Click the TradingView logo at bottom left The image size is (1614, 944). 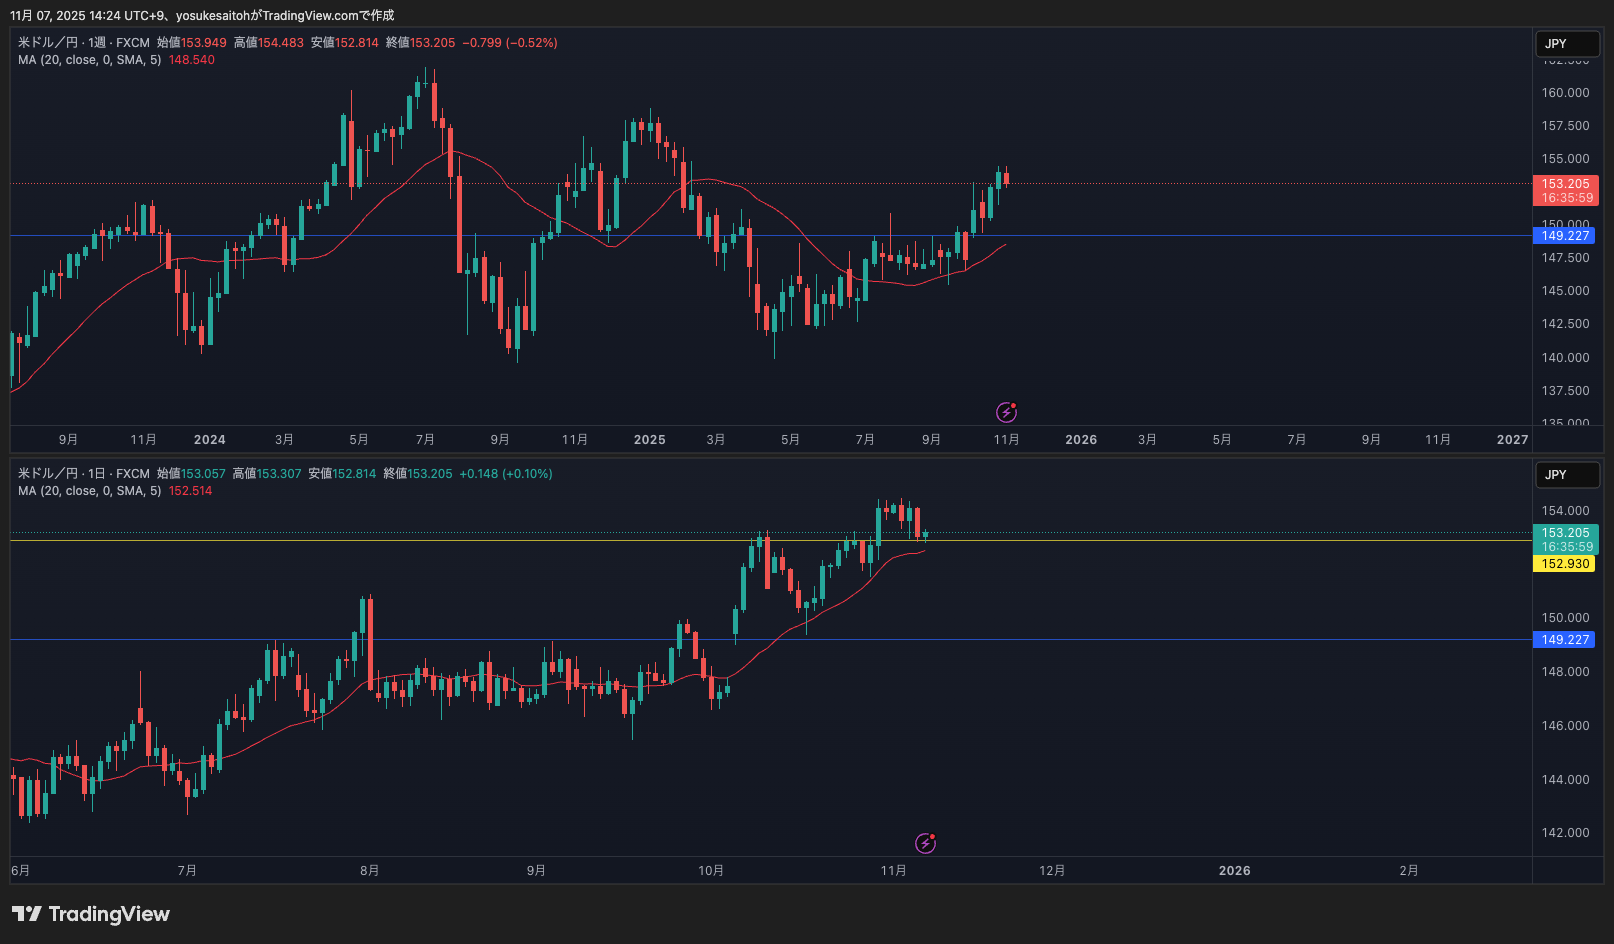pyautogui.click(x=91, y=914)
